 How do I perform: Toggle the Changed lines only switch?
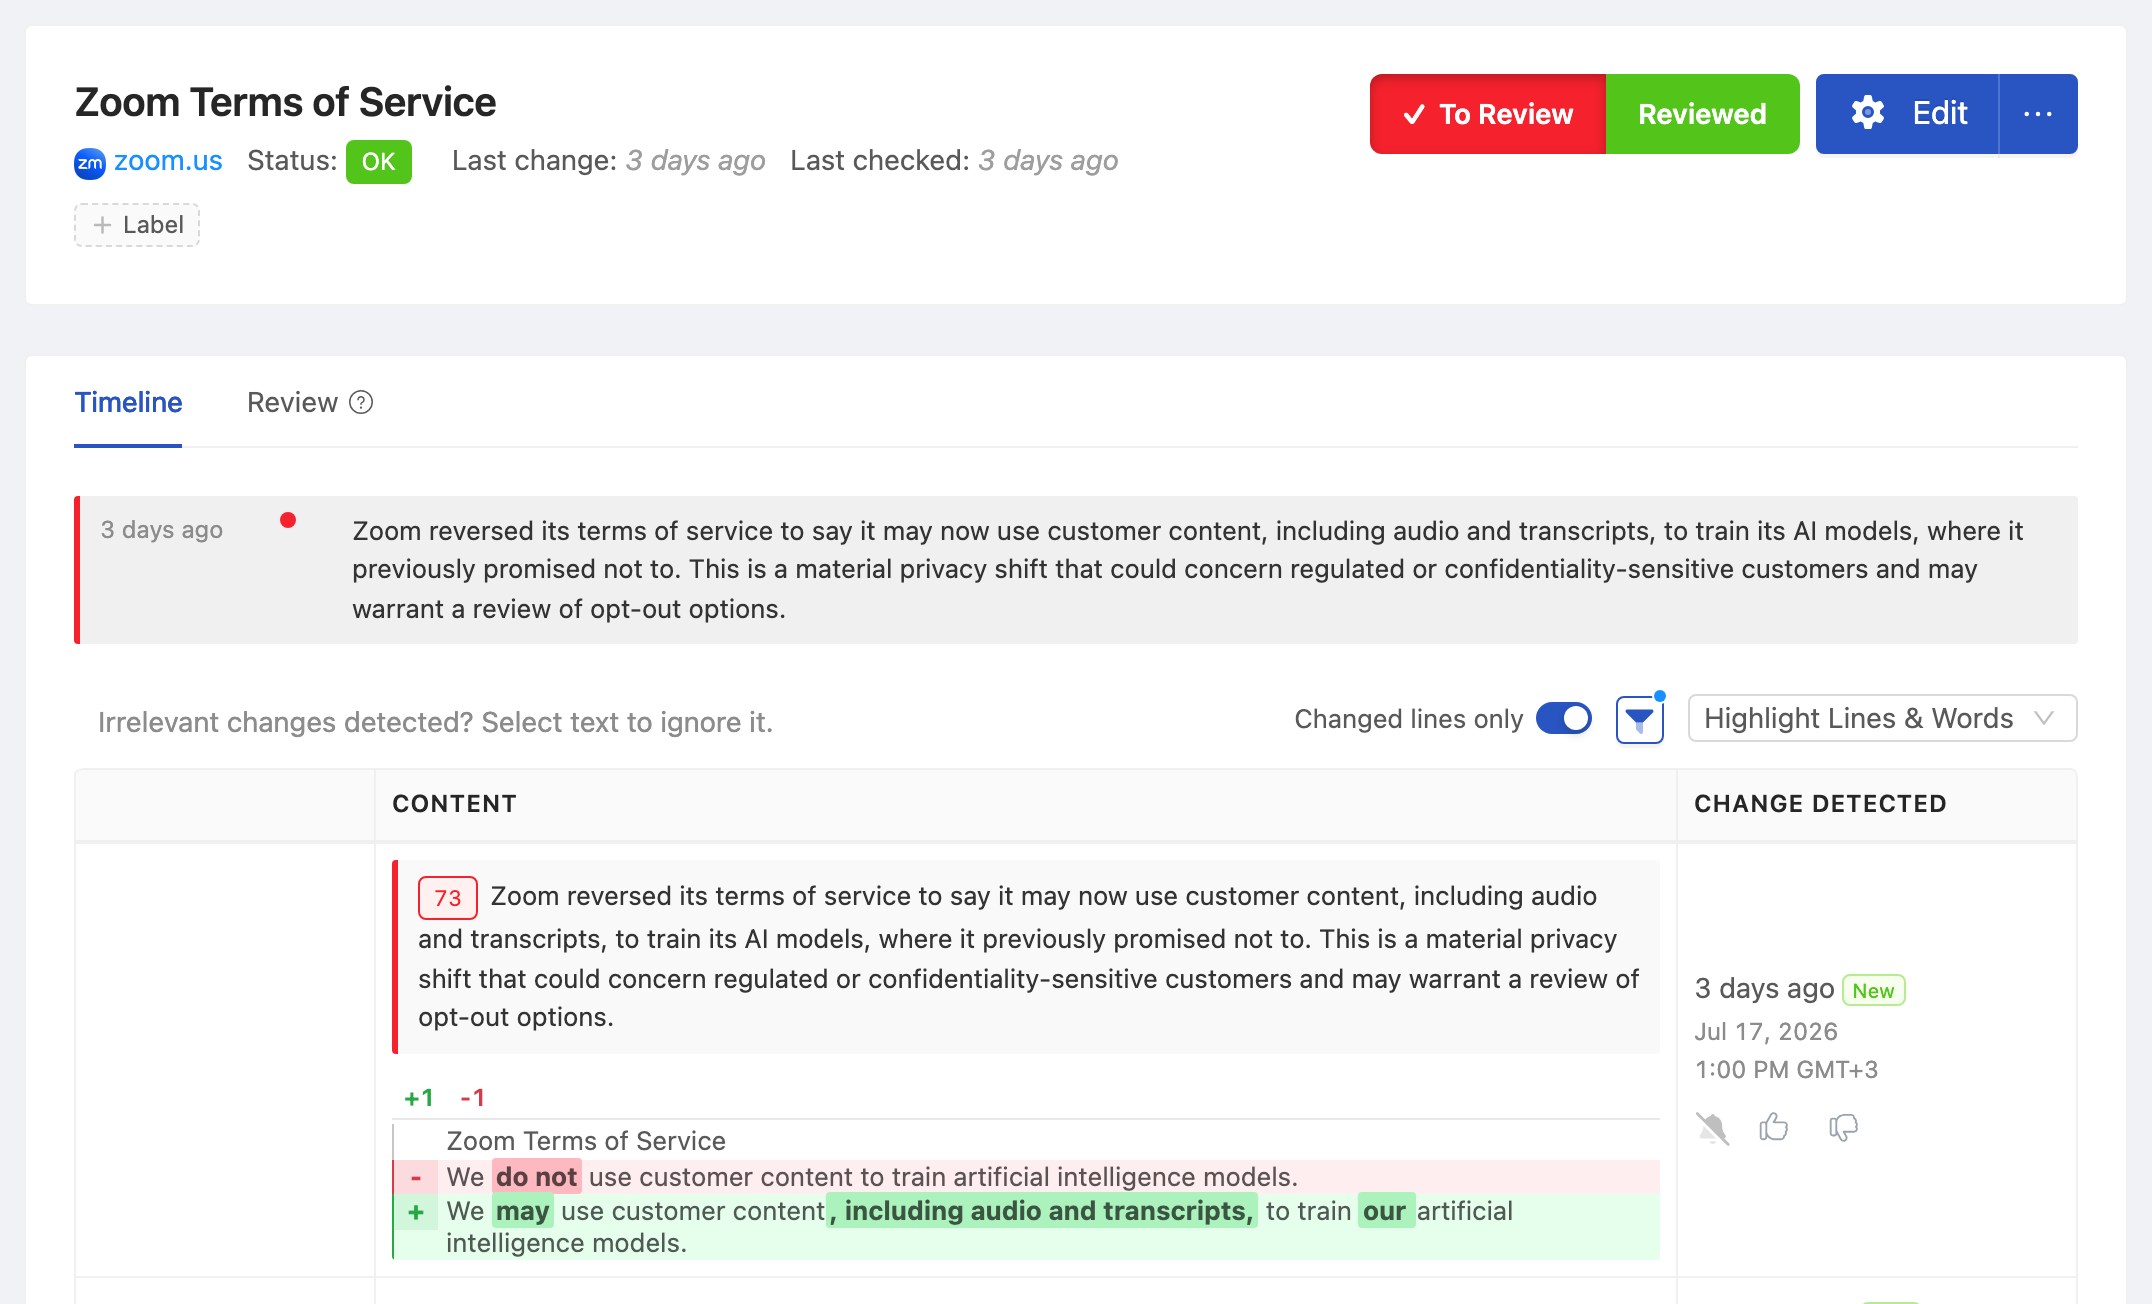pyautogui.click(x=1564, y=718)
